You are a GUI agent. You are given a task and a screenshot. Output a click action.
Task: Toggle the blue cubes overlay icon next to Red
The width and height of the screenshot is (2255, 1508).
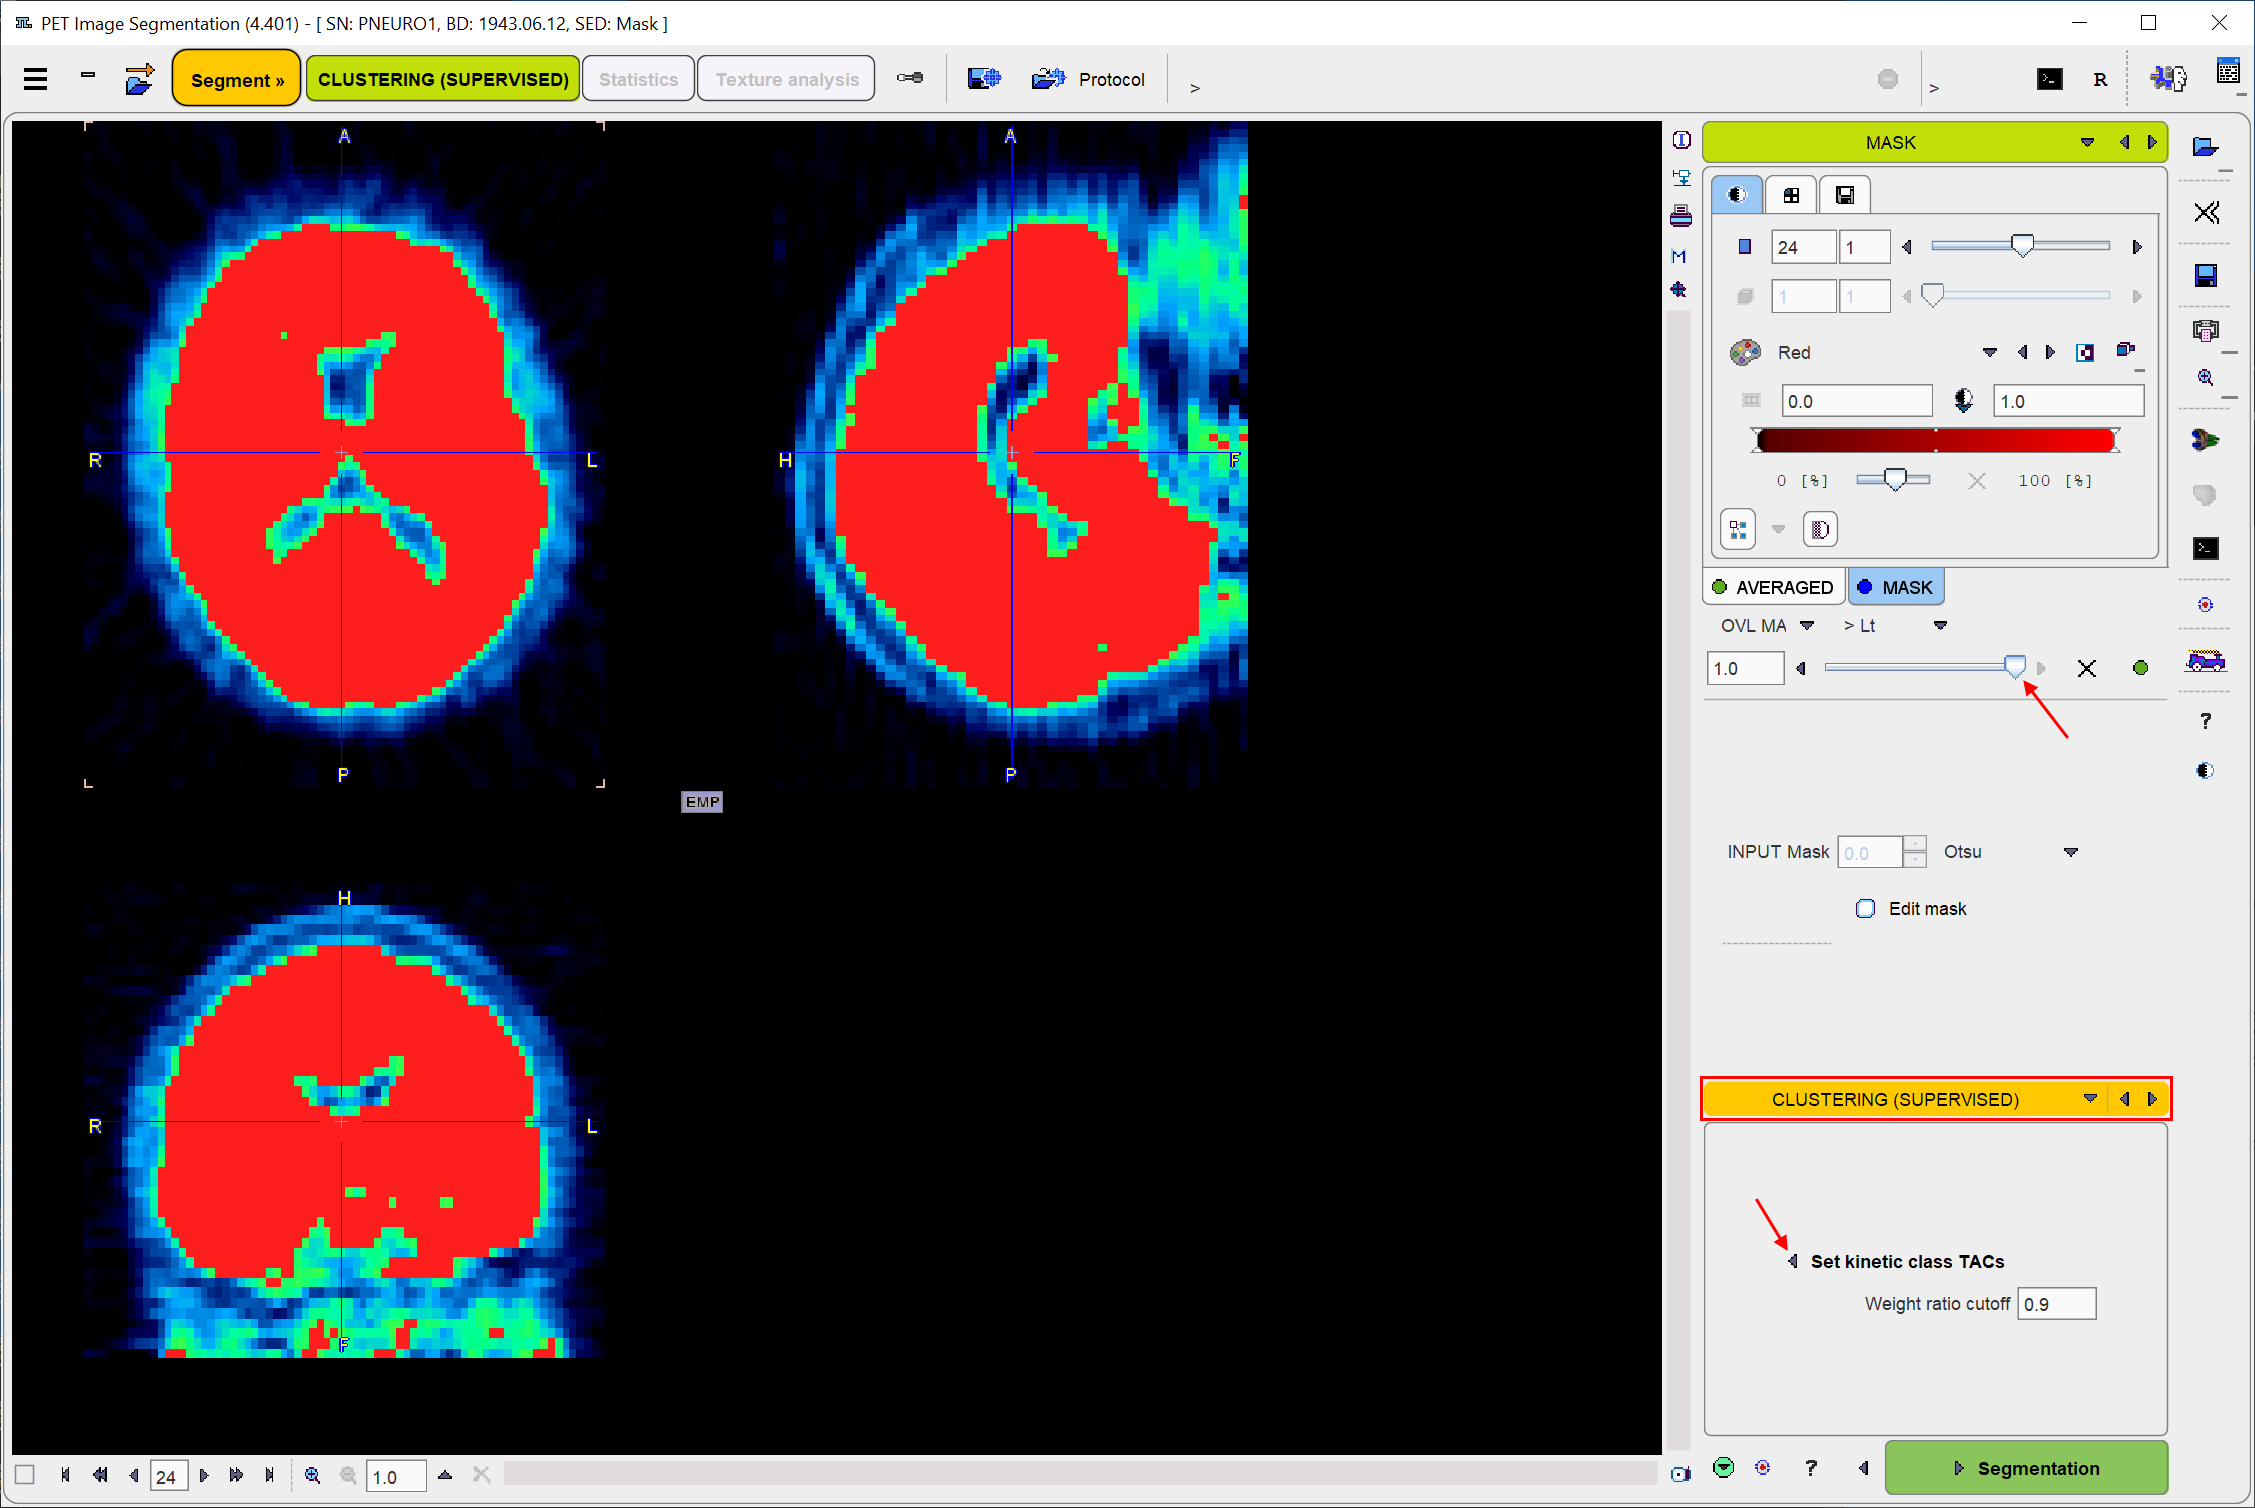tap(2126, 350)
